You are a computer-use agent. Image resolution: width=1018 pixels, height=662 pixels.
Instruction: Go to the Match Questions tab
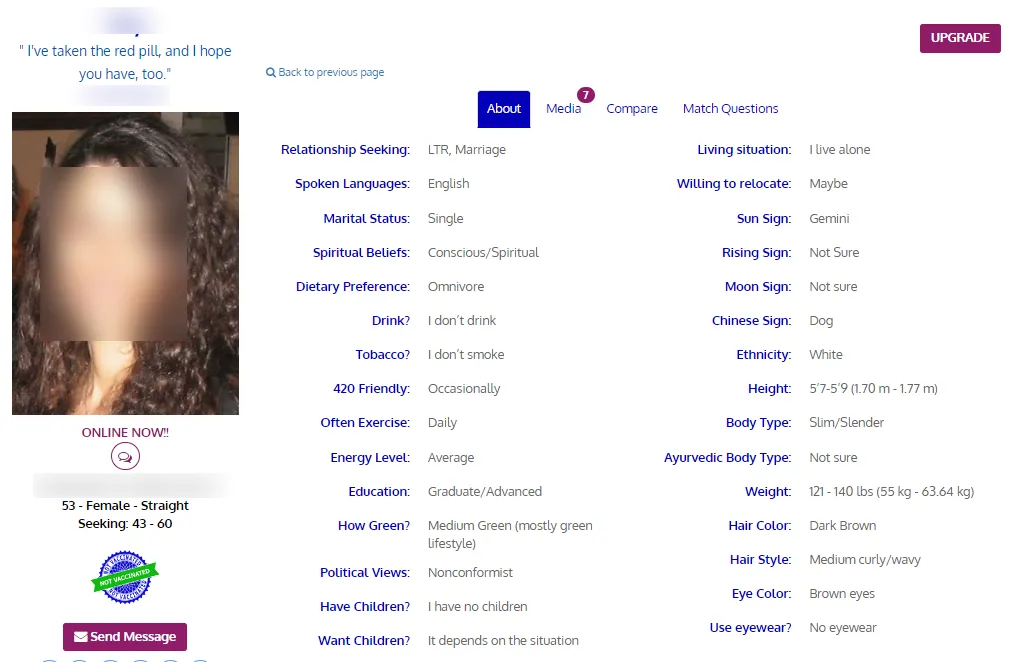click(730, 109)
